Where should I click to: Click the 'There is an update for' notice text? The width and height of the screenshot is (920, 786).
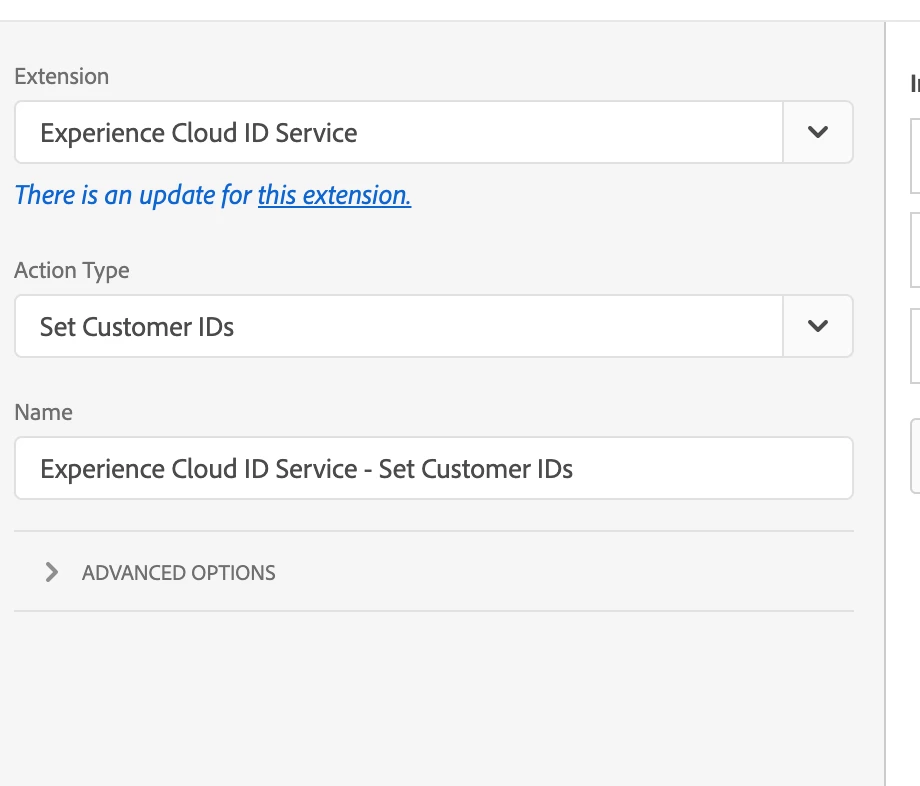click(132, 195)
